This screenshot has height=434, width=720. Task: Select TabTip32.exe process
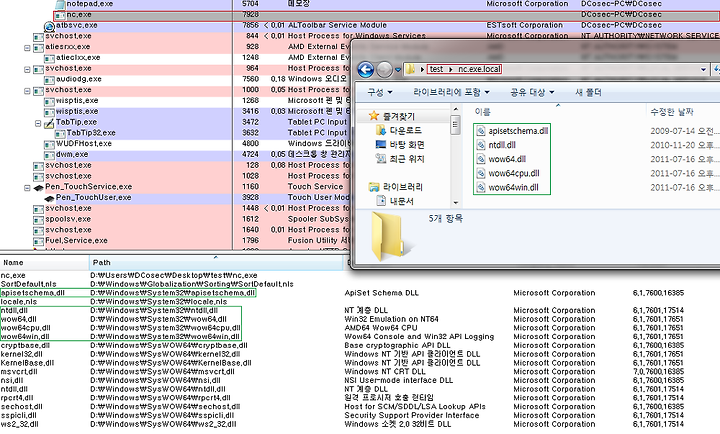91,133
